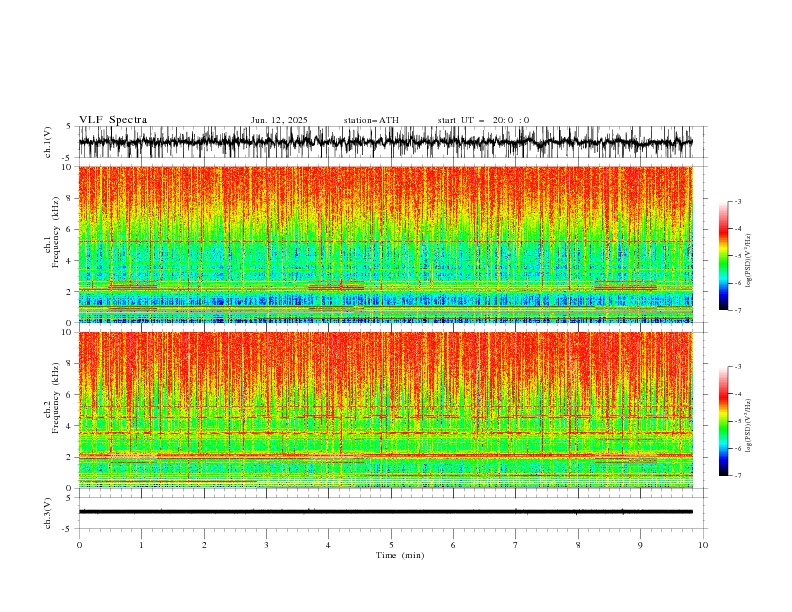The width and height of the screenshot is (792, 612).
Task: Click the ch.1 spectrogram plot area
Action: pos(385,244)
